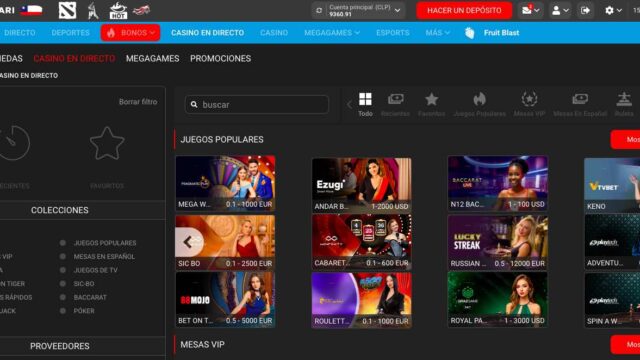
Task: Open Lucky Streak Russian game thumbnail
Action: pyautogui.click(x=498, y=242)
